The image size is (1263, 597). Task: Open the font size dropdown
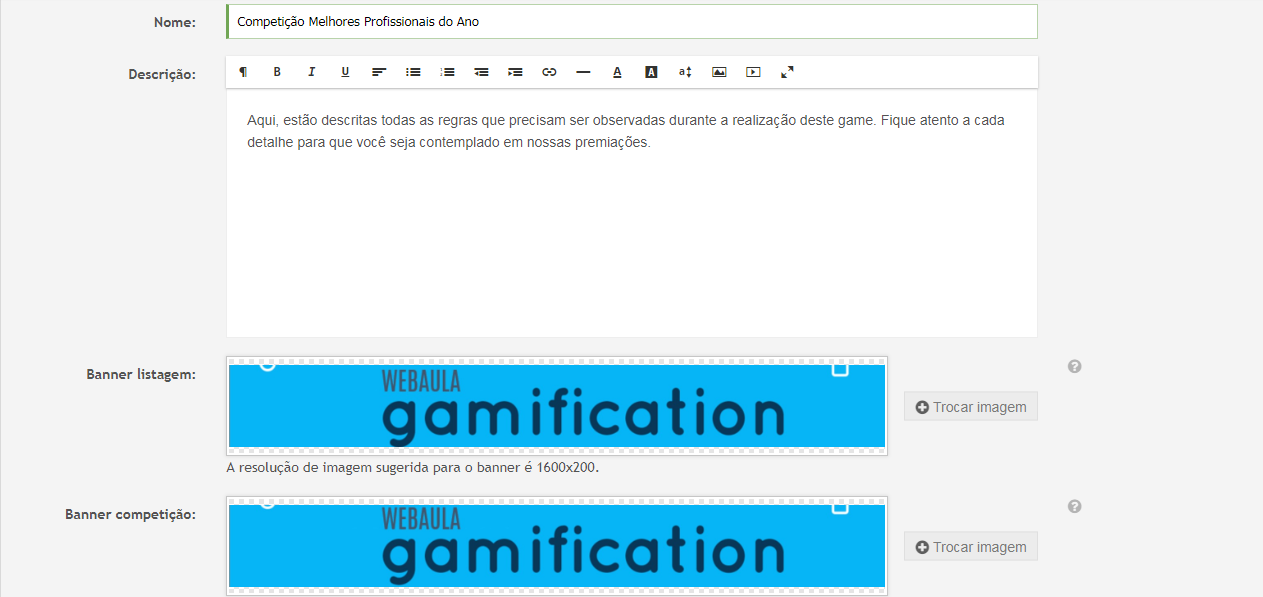685,72
